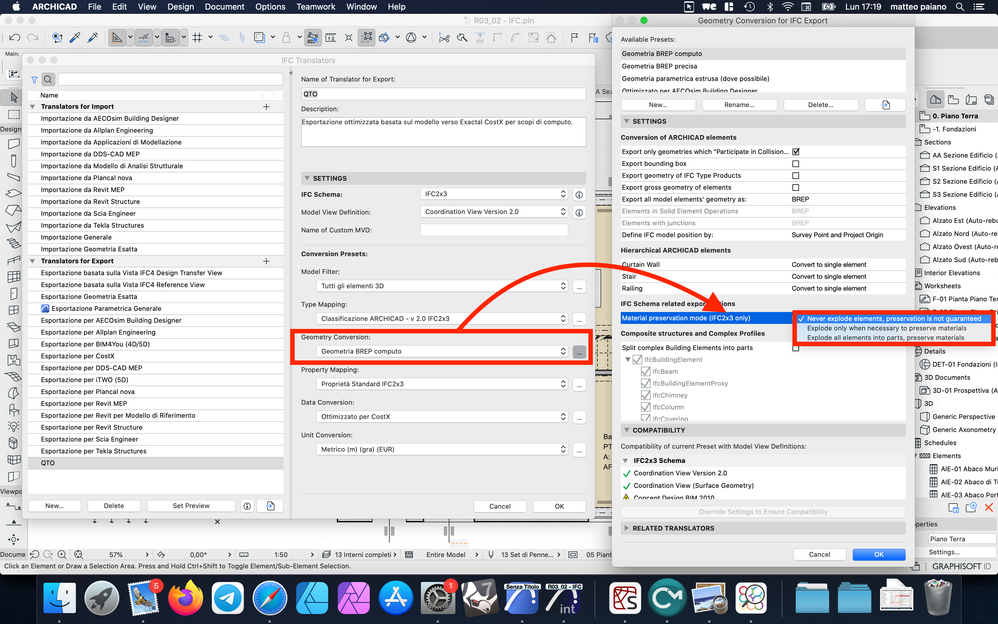Screen dimensions: 998x624
Task: Click the filter funnel icon in translators list
Action: [x=34, y=80]
